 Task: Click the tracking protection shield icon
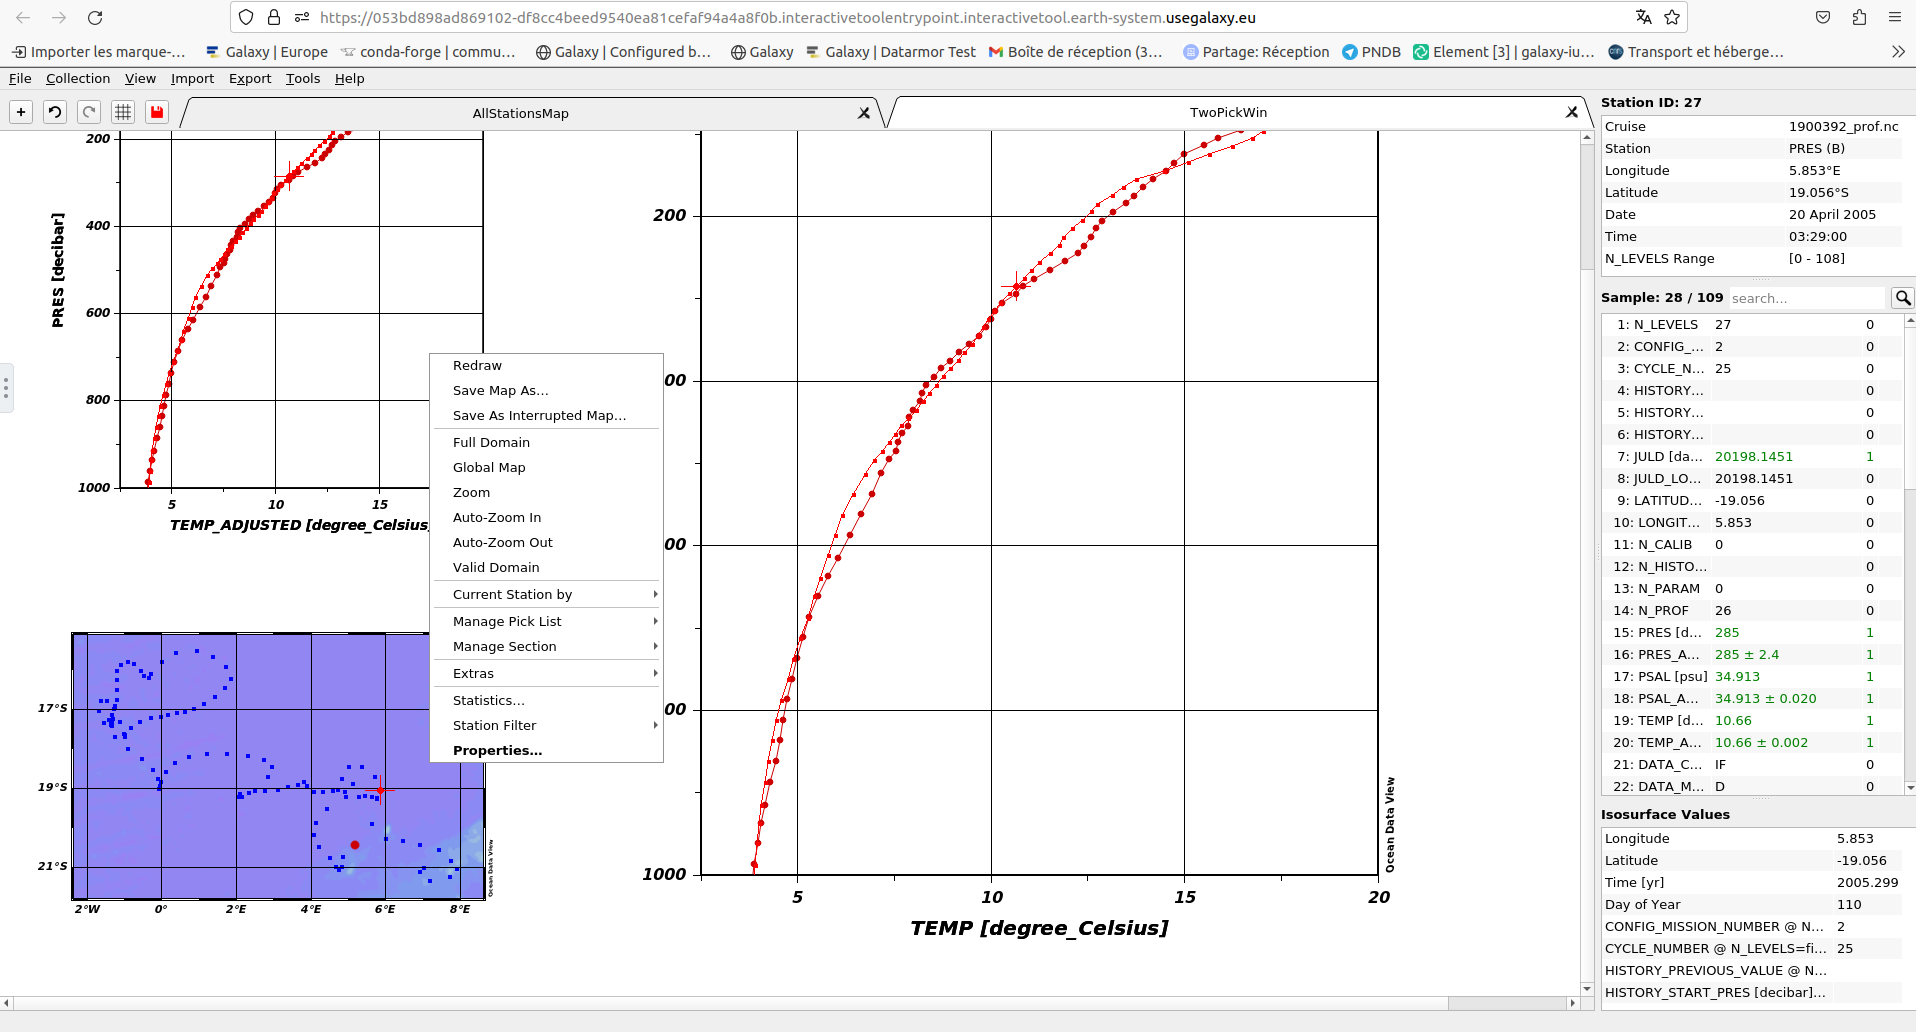246,17
